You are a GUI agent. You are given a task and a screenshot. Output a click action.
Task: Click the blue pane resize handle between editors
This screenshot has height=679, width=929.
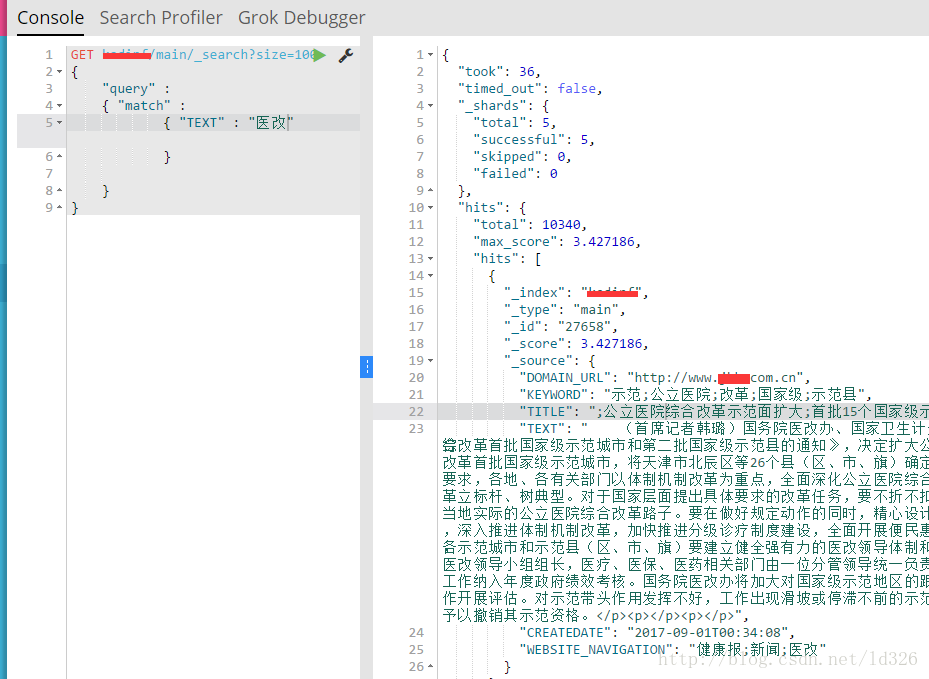[x=366, y=367]
